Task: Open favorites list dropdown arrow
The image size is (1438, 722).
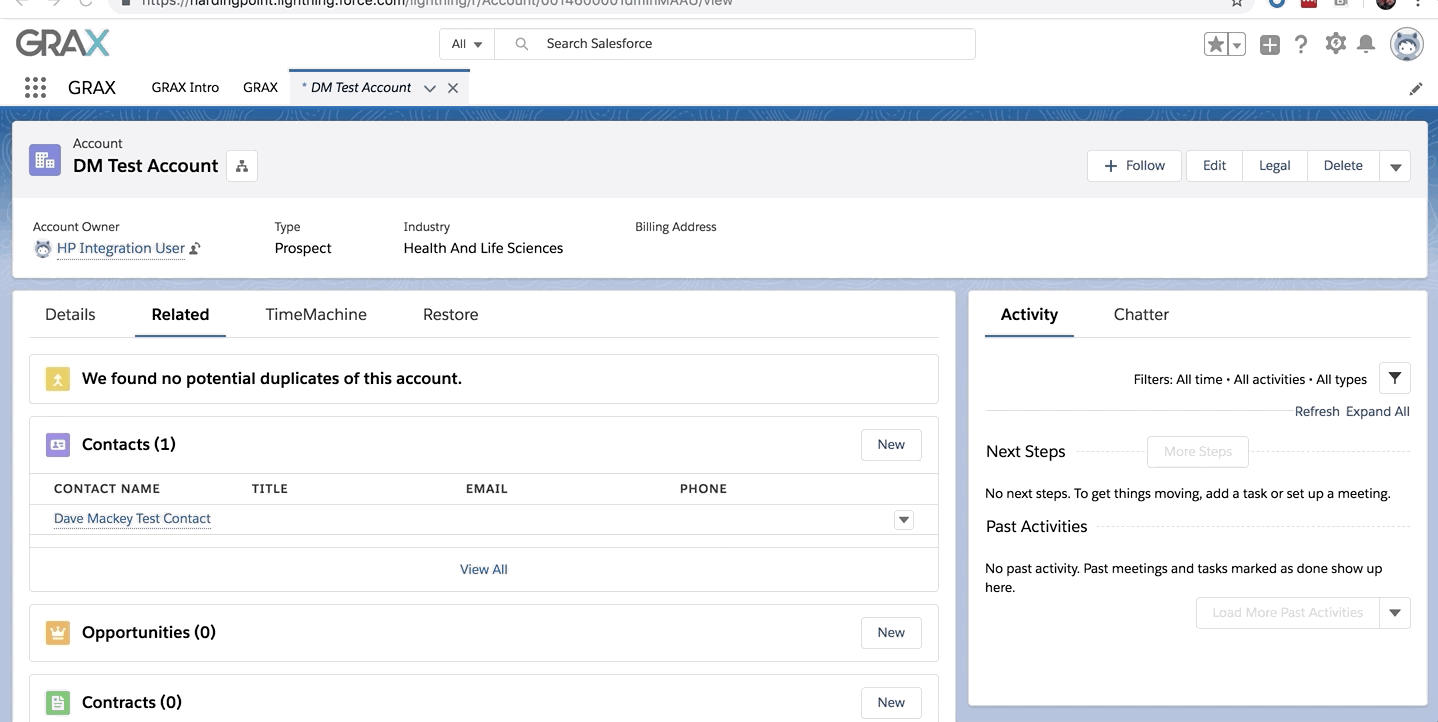Action: click(1237, 44)
